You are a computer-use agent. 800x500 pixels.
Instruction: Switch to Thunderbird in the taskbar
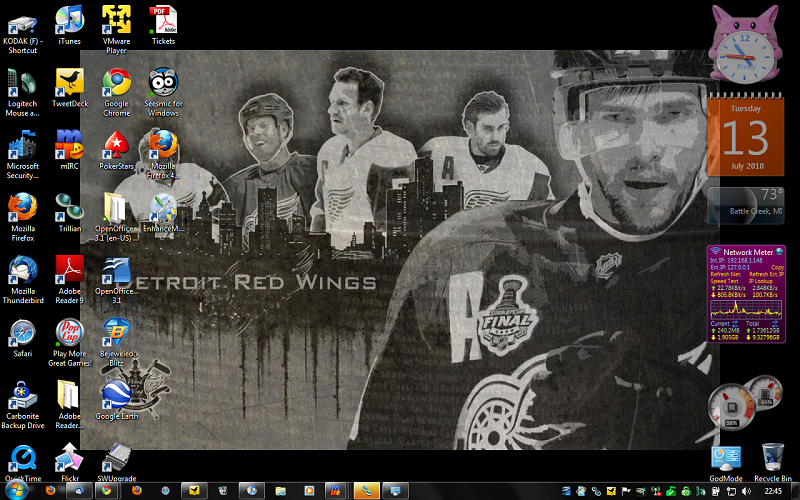[79, 491]
